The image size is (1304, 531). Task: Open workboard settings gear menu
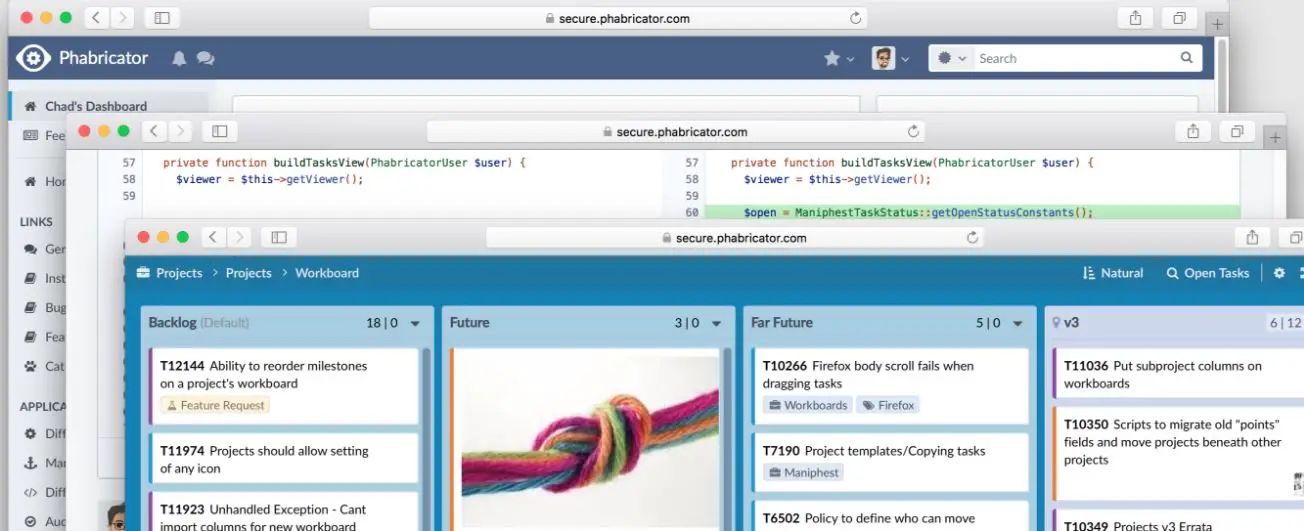[1279, 273]
